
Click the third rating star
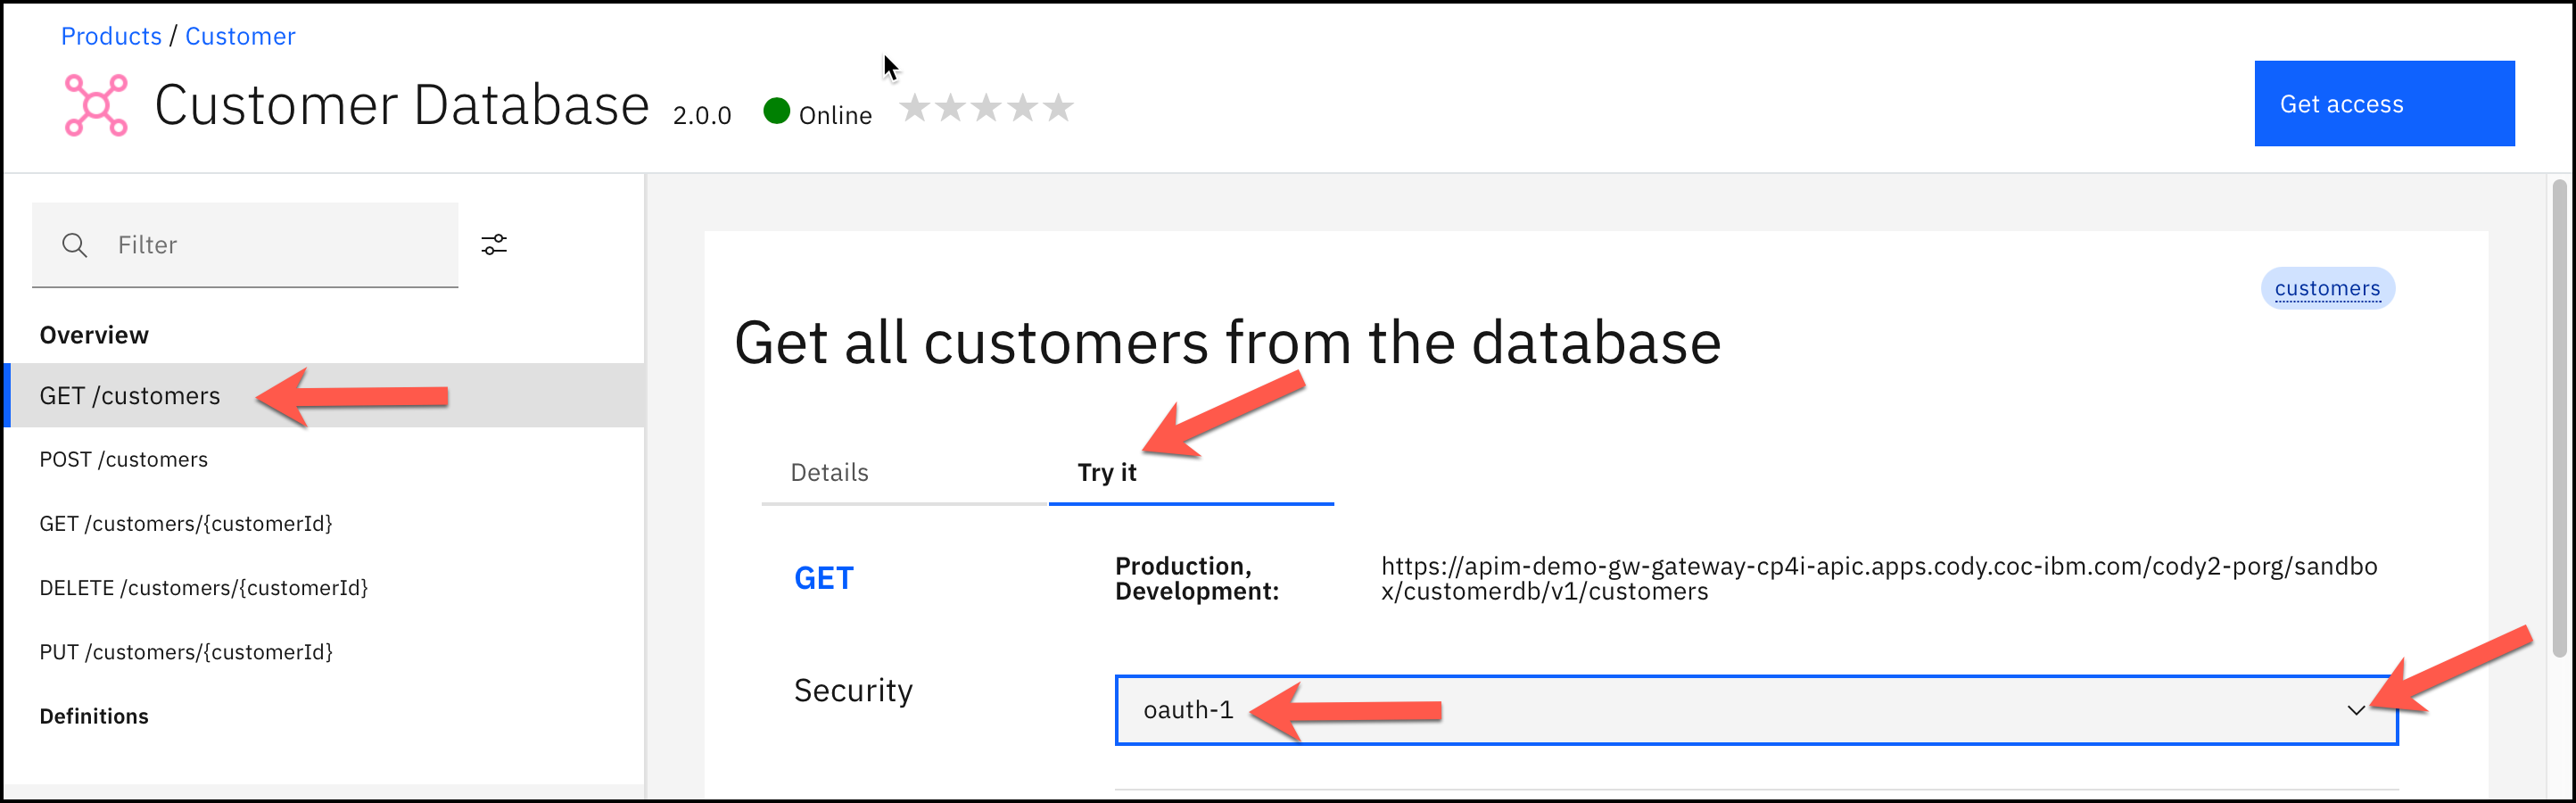(986, 108)
